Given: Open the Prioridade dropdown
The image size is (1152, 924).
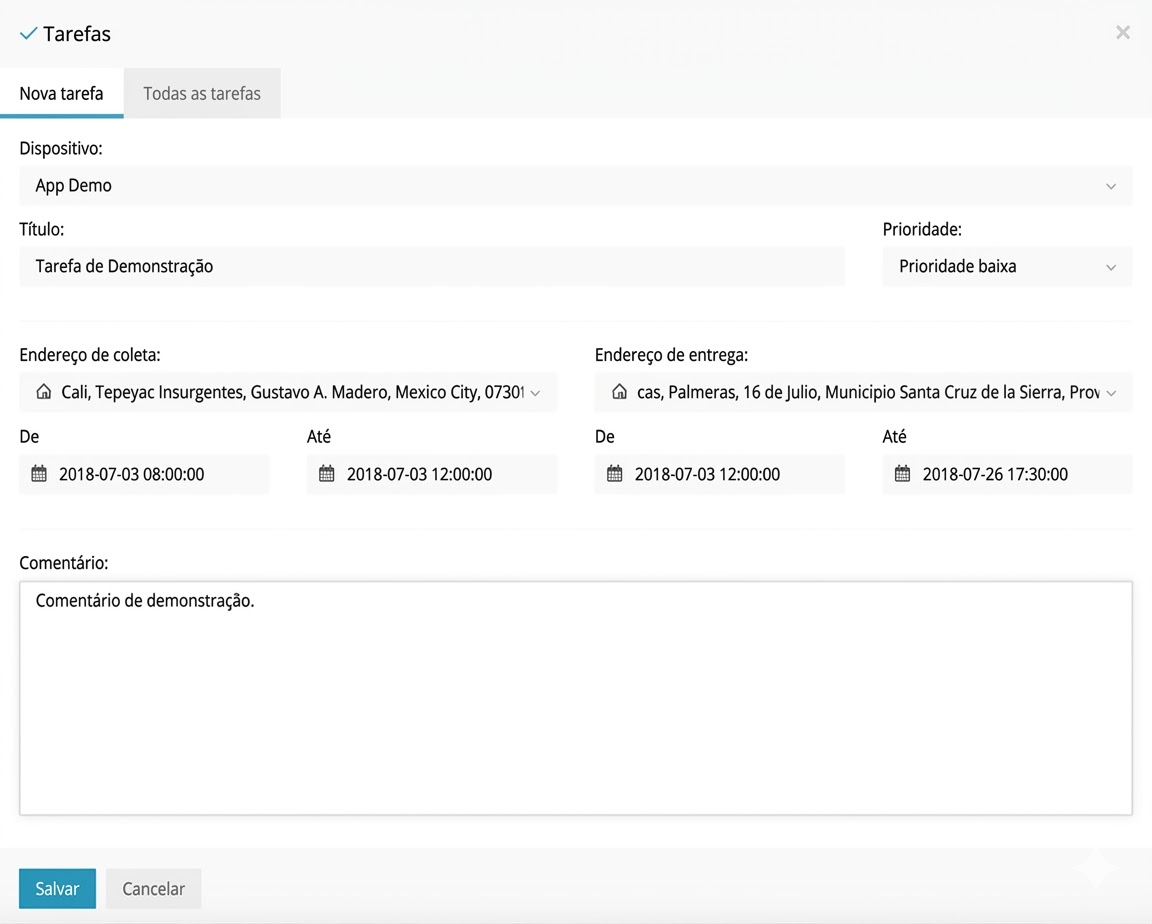Looking at the screenshot, I should (1110, 267).
